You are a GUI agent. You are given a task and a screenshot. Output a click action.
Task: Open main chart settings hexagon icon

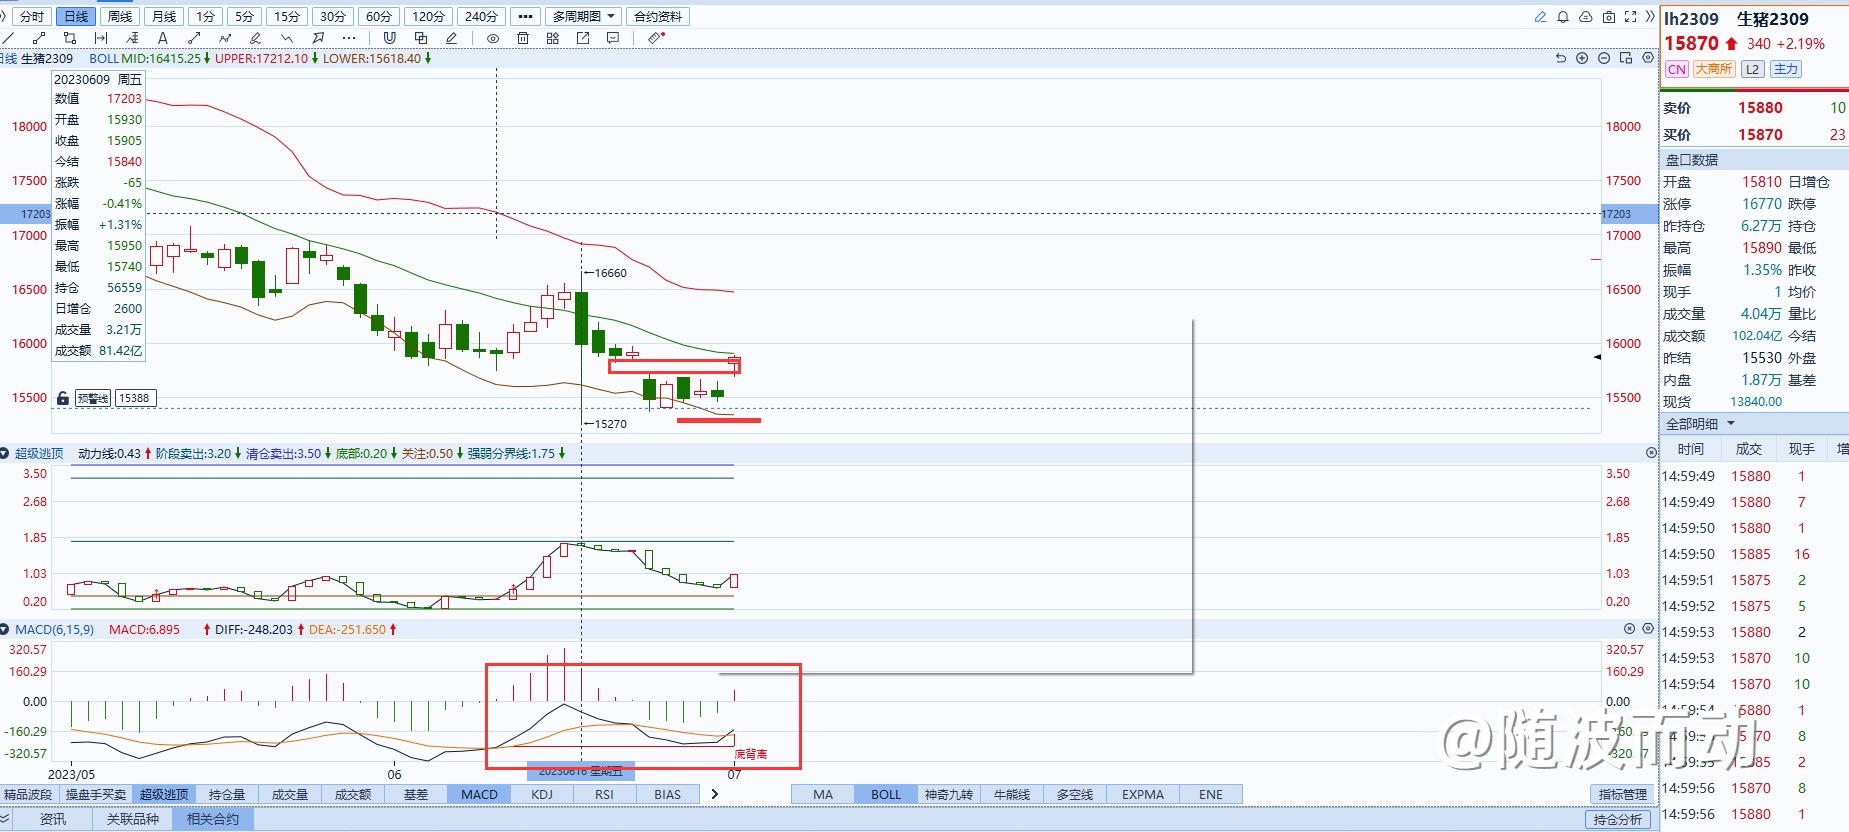[x=1648, y=58]
